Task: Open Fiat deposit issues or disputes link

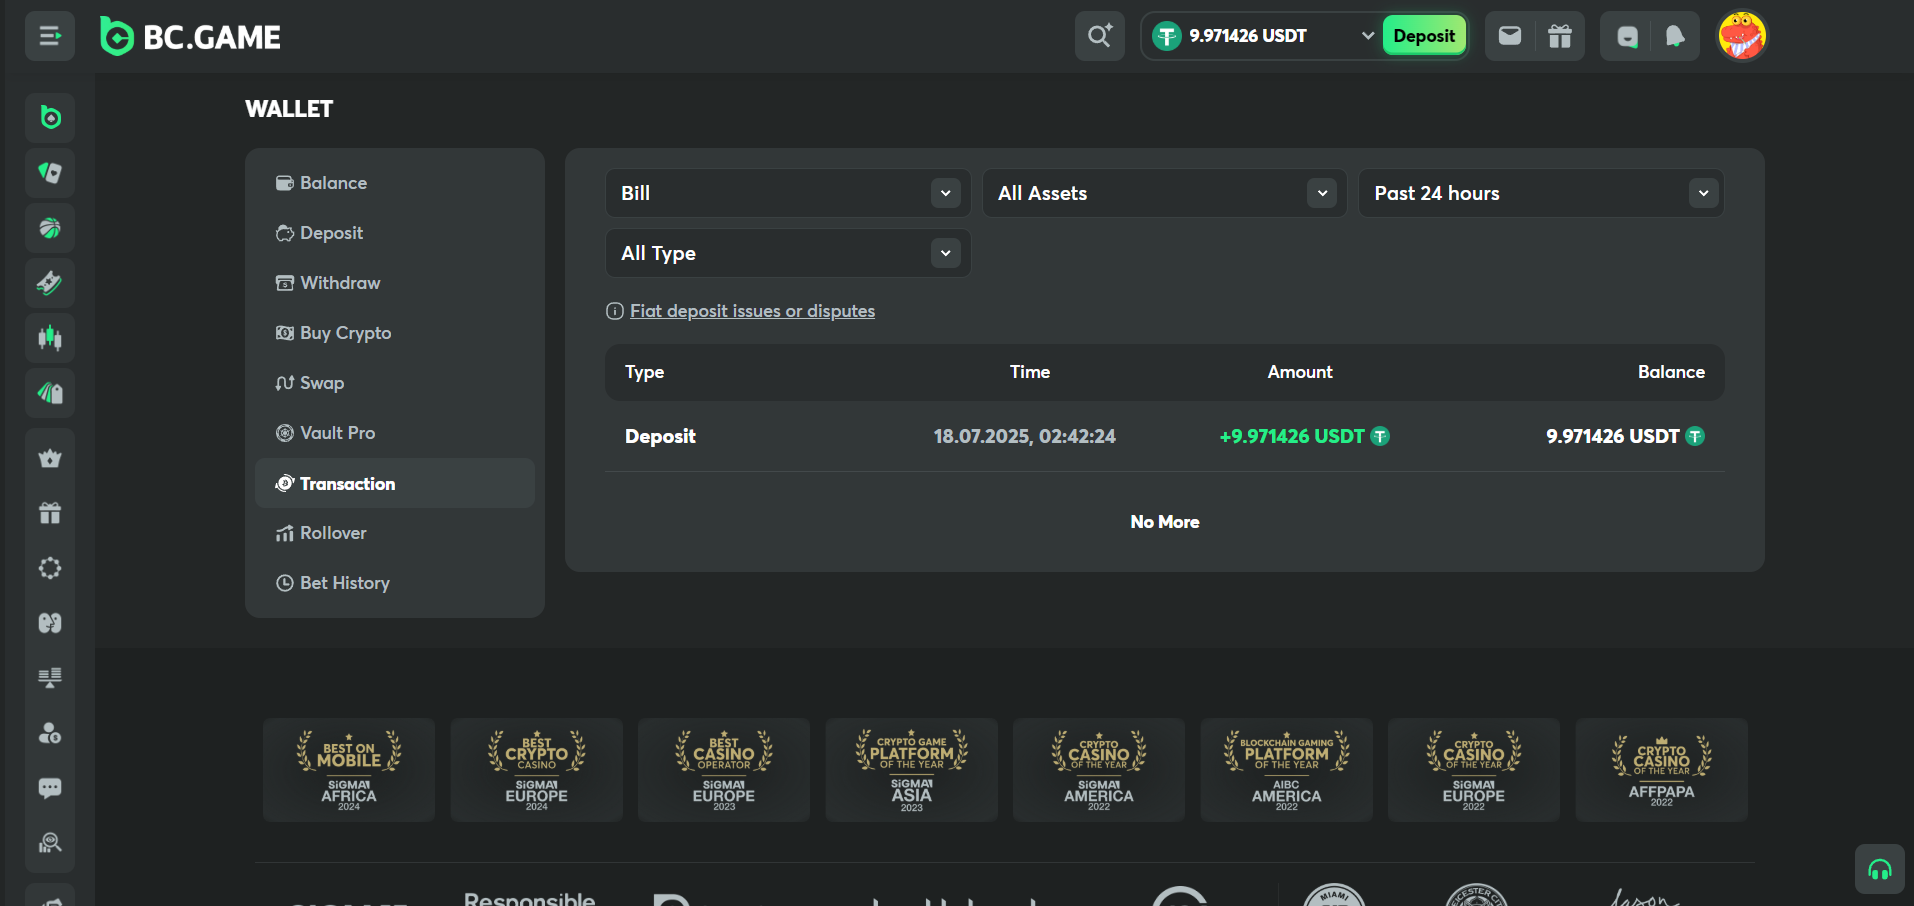Action: click(x=752, y=311)
